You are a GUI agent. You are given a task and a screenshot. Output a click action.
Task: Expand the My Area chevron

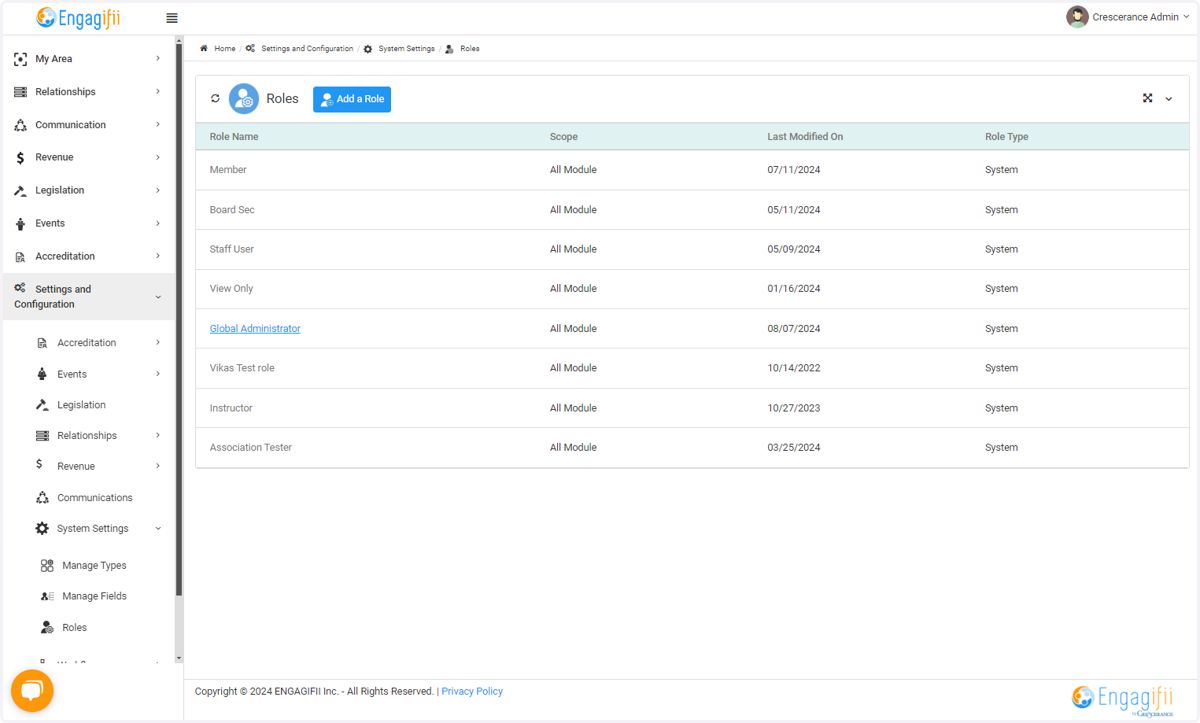coord(158,59)
